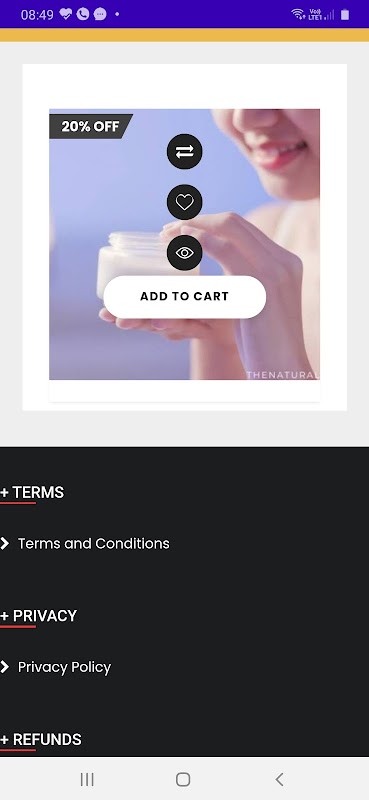The width and height of the screenshot is (369, 800).
Task: Tap the battery icon in status bar
Action: point(345,15)
